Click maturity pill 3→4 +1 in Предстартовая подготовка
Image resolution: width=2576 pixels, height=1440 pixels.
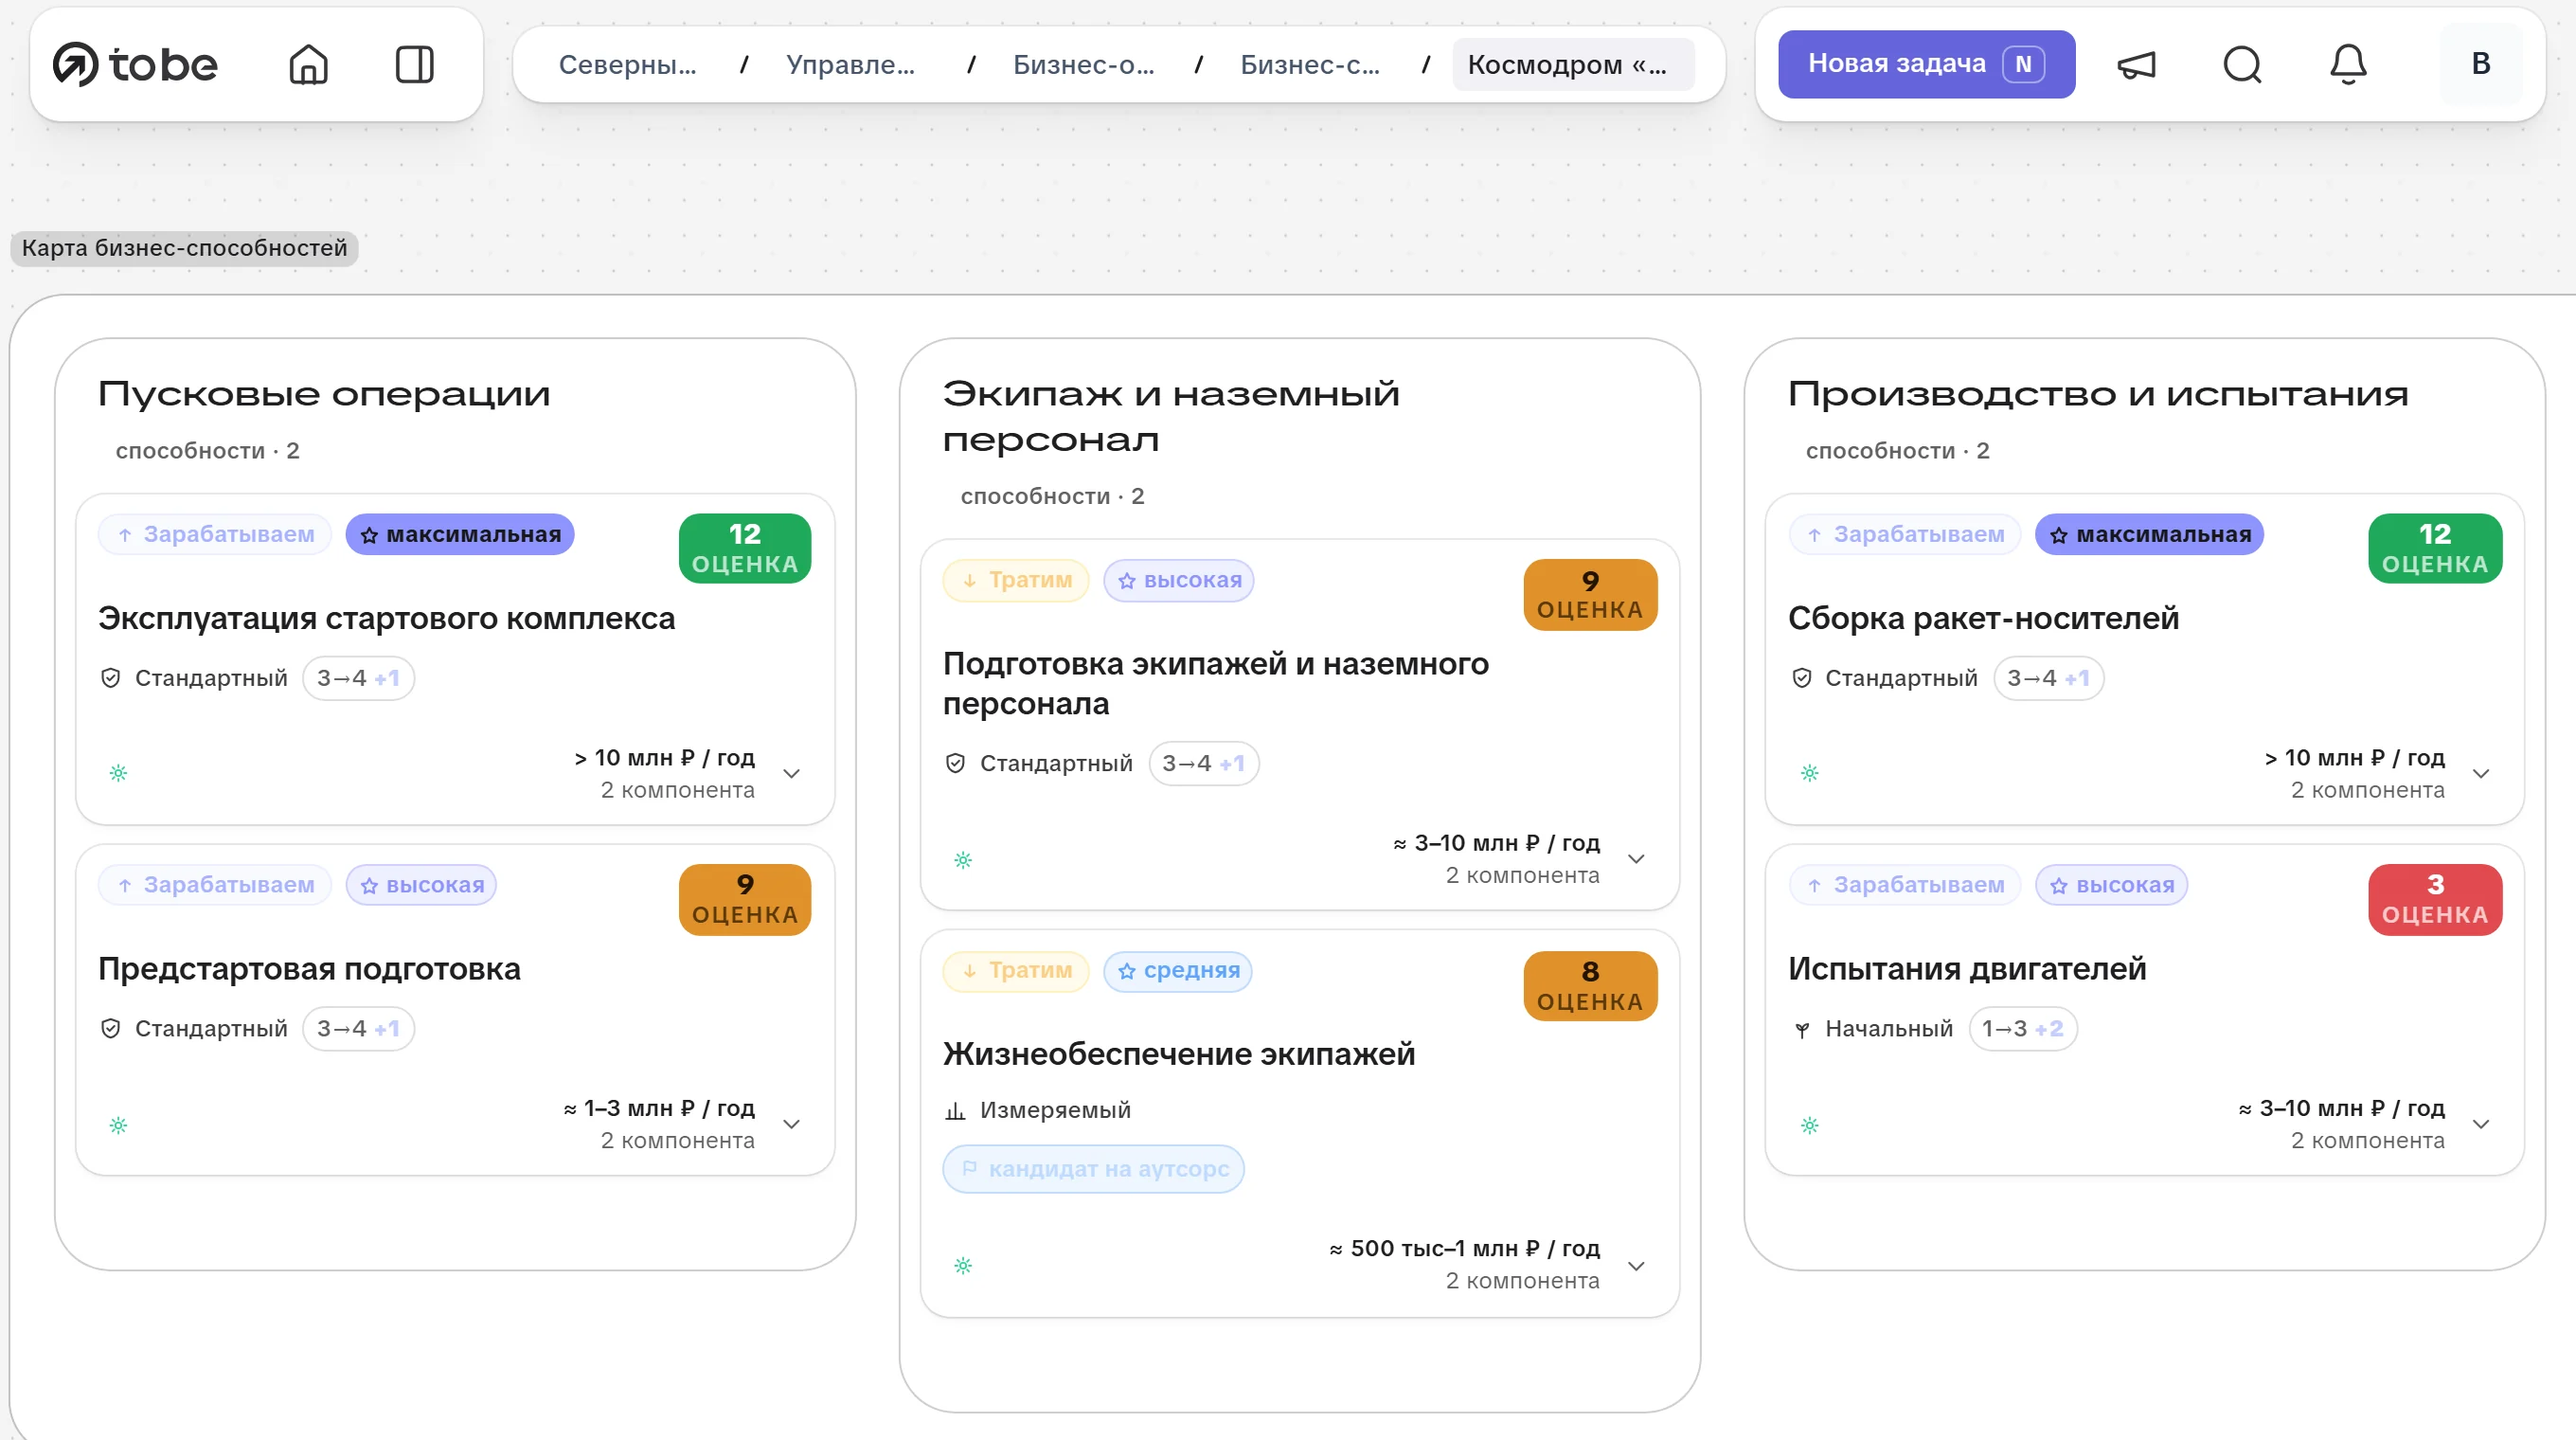coord(358,1028)
